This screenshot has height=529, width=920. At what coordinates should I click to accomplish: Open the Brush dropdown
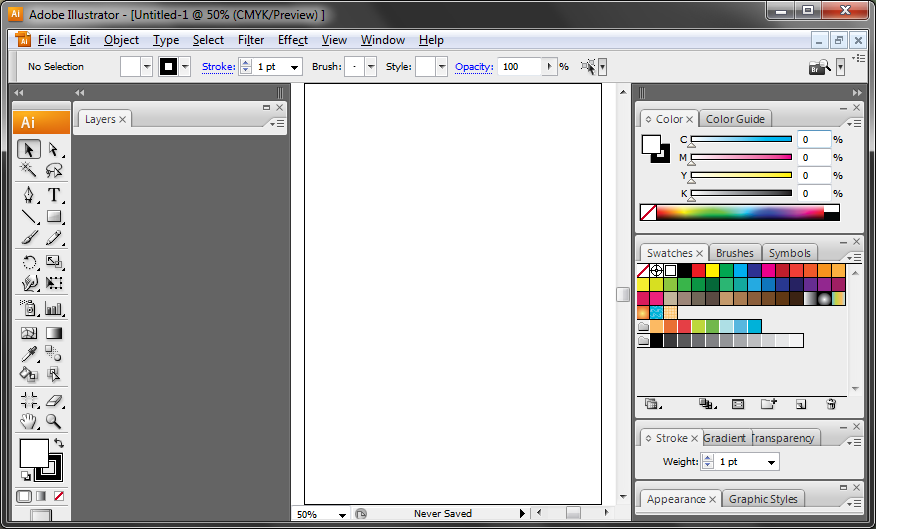point(371,66)
